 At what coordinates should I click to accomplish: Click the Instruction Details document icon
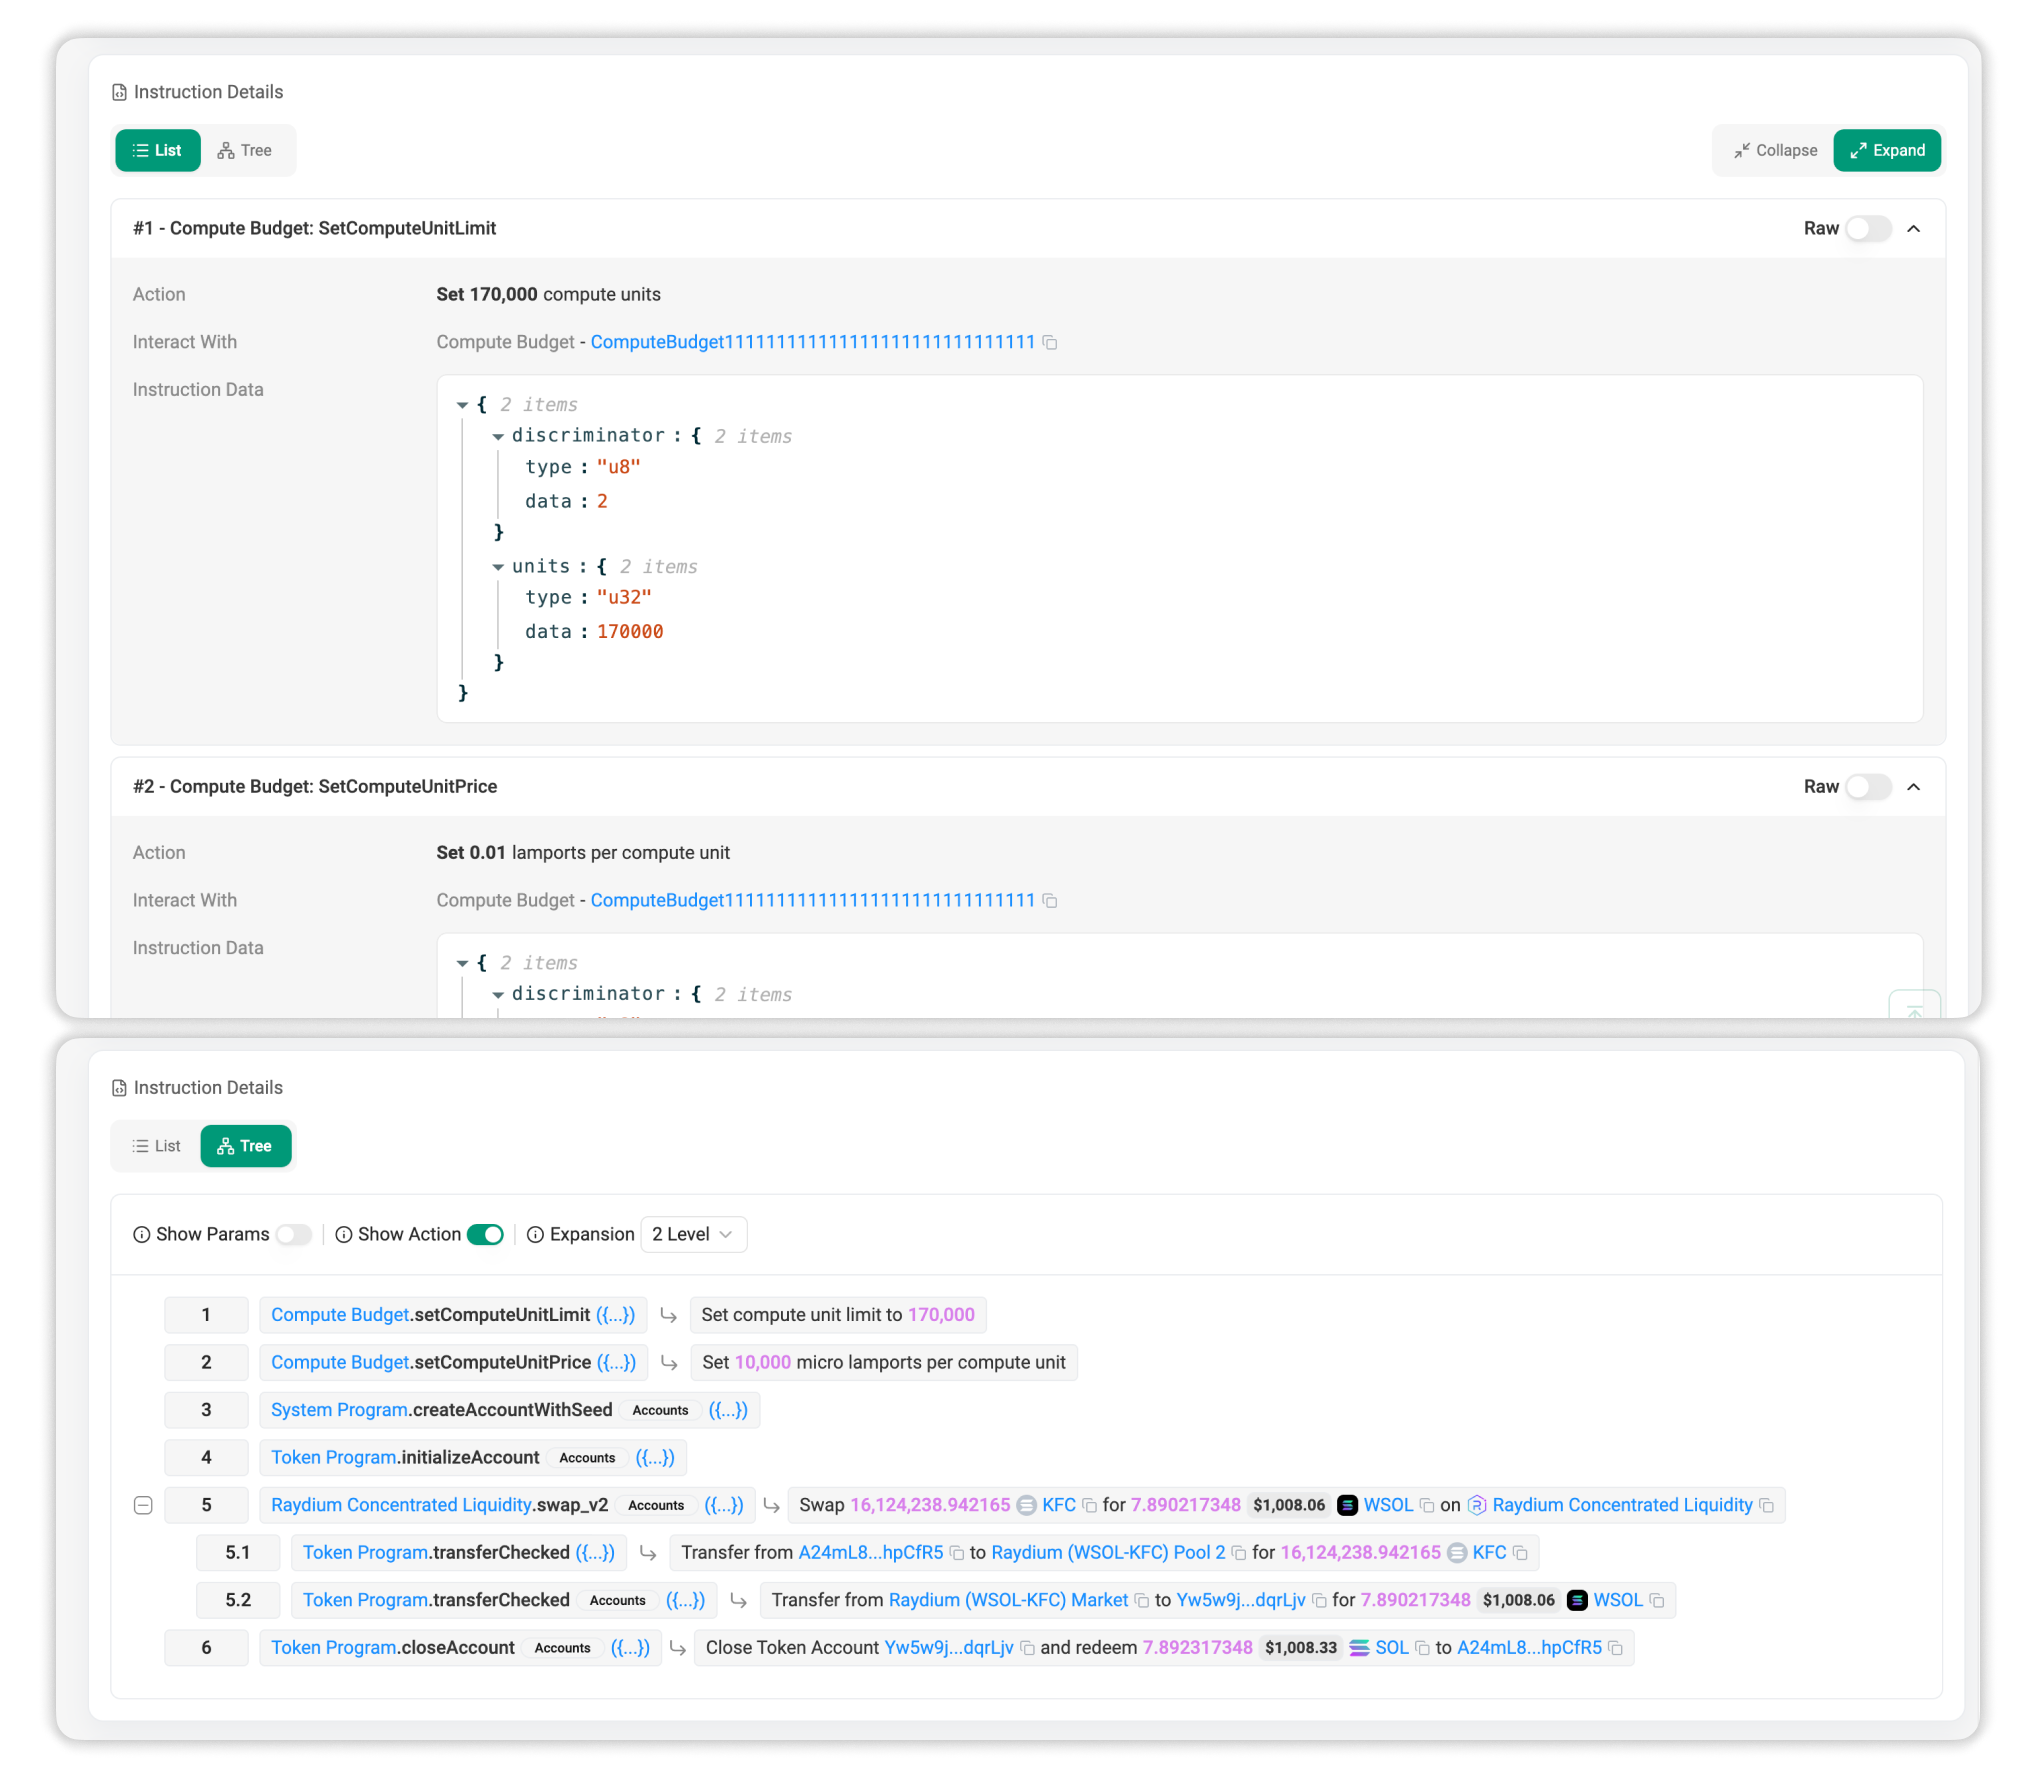click(121, 92)
